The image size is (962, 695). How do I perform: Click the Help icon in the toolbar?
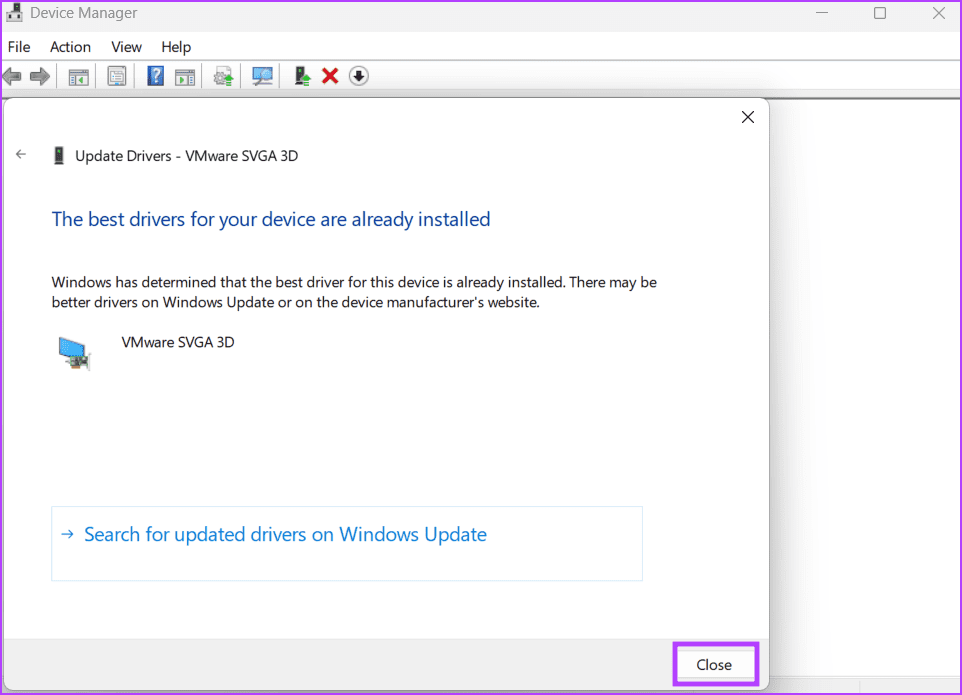155,76
